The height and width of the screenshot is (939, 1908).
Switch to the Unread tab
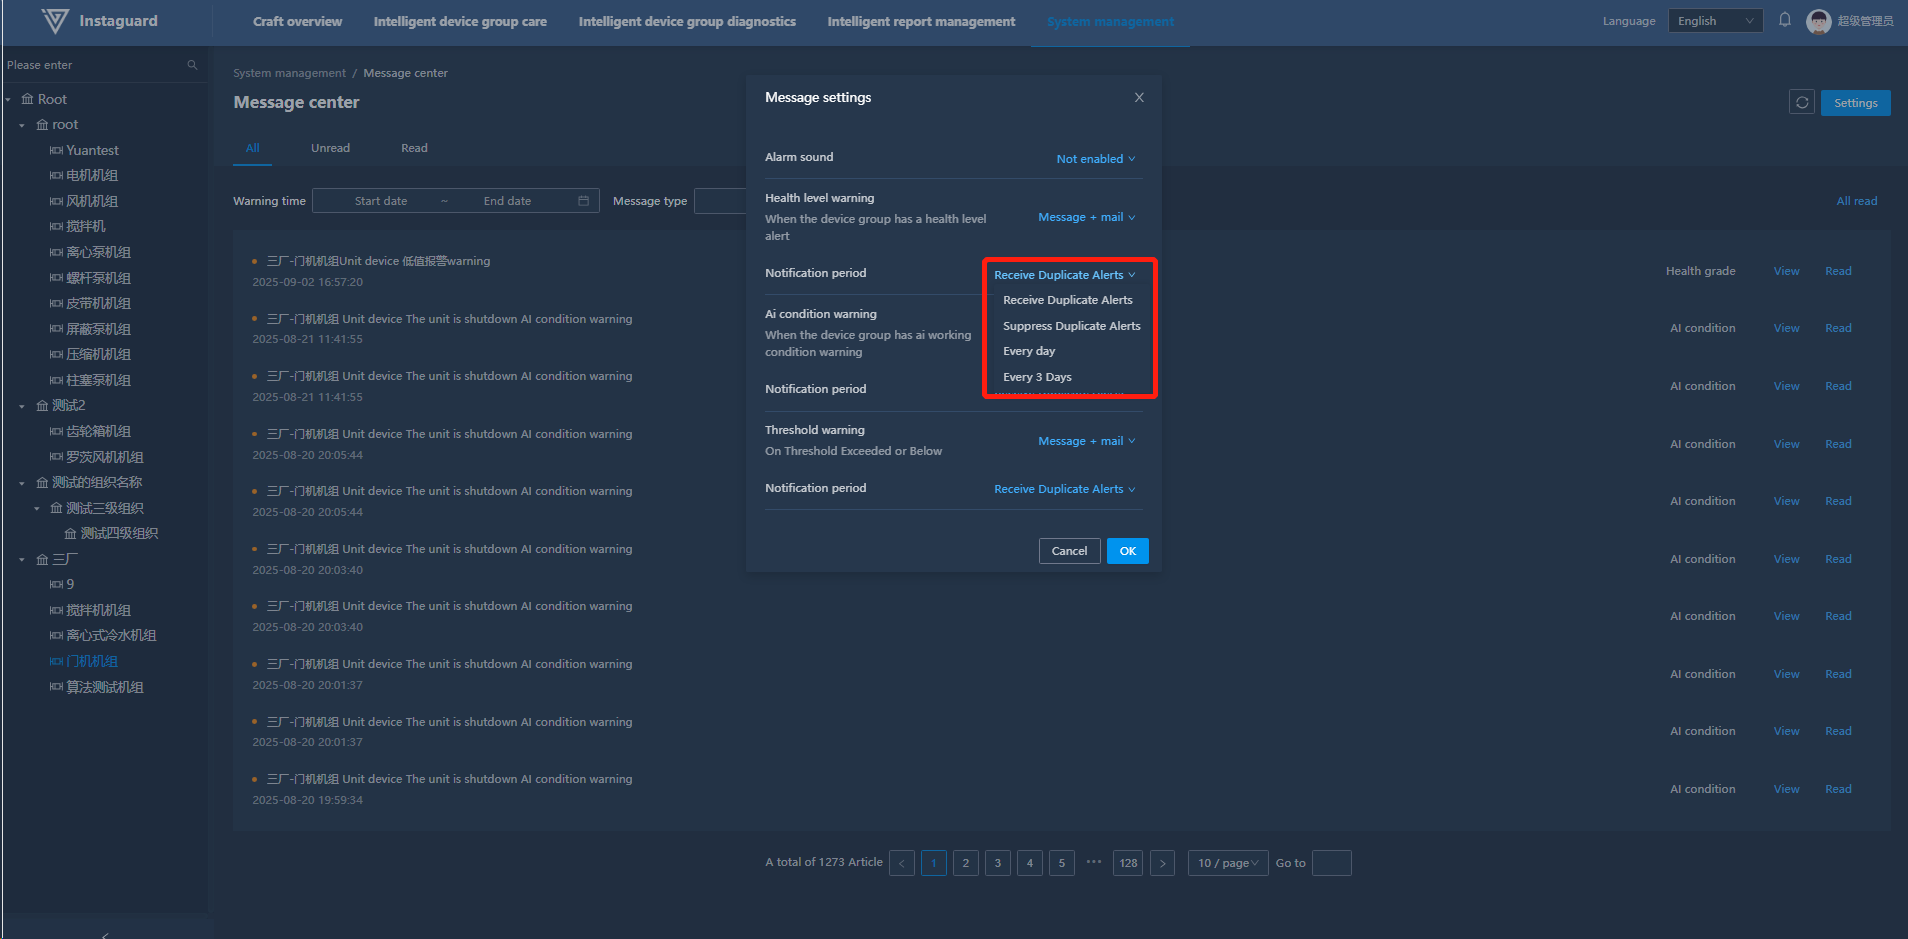330,148
